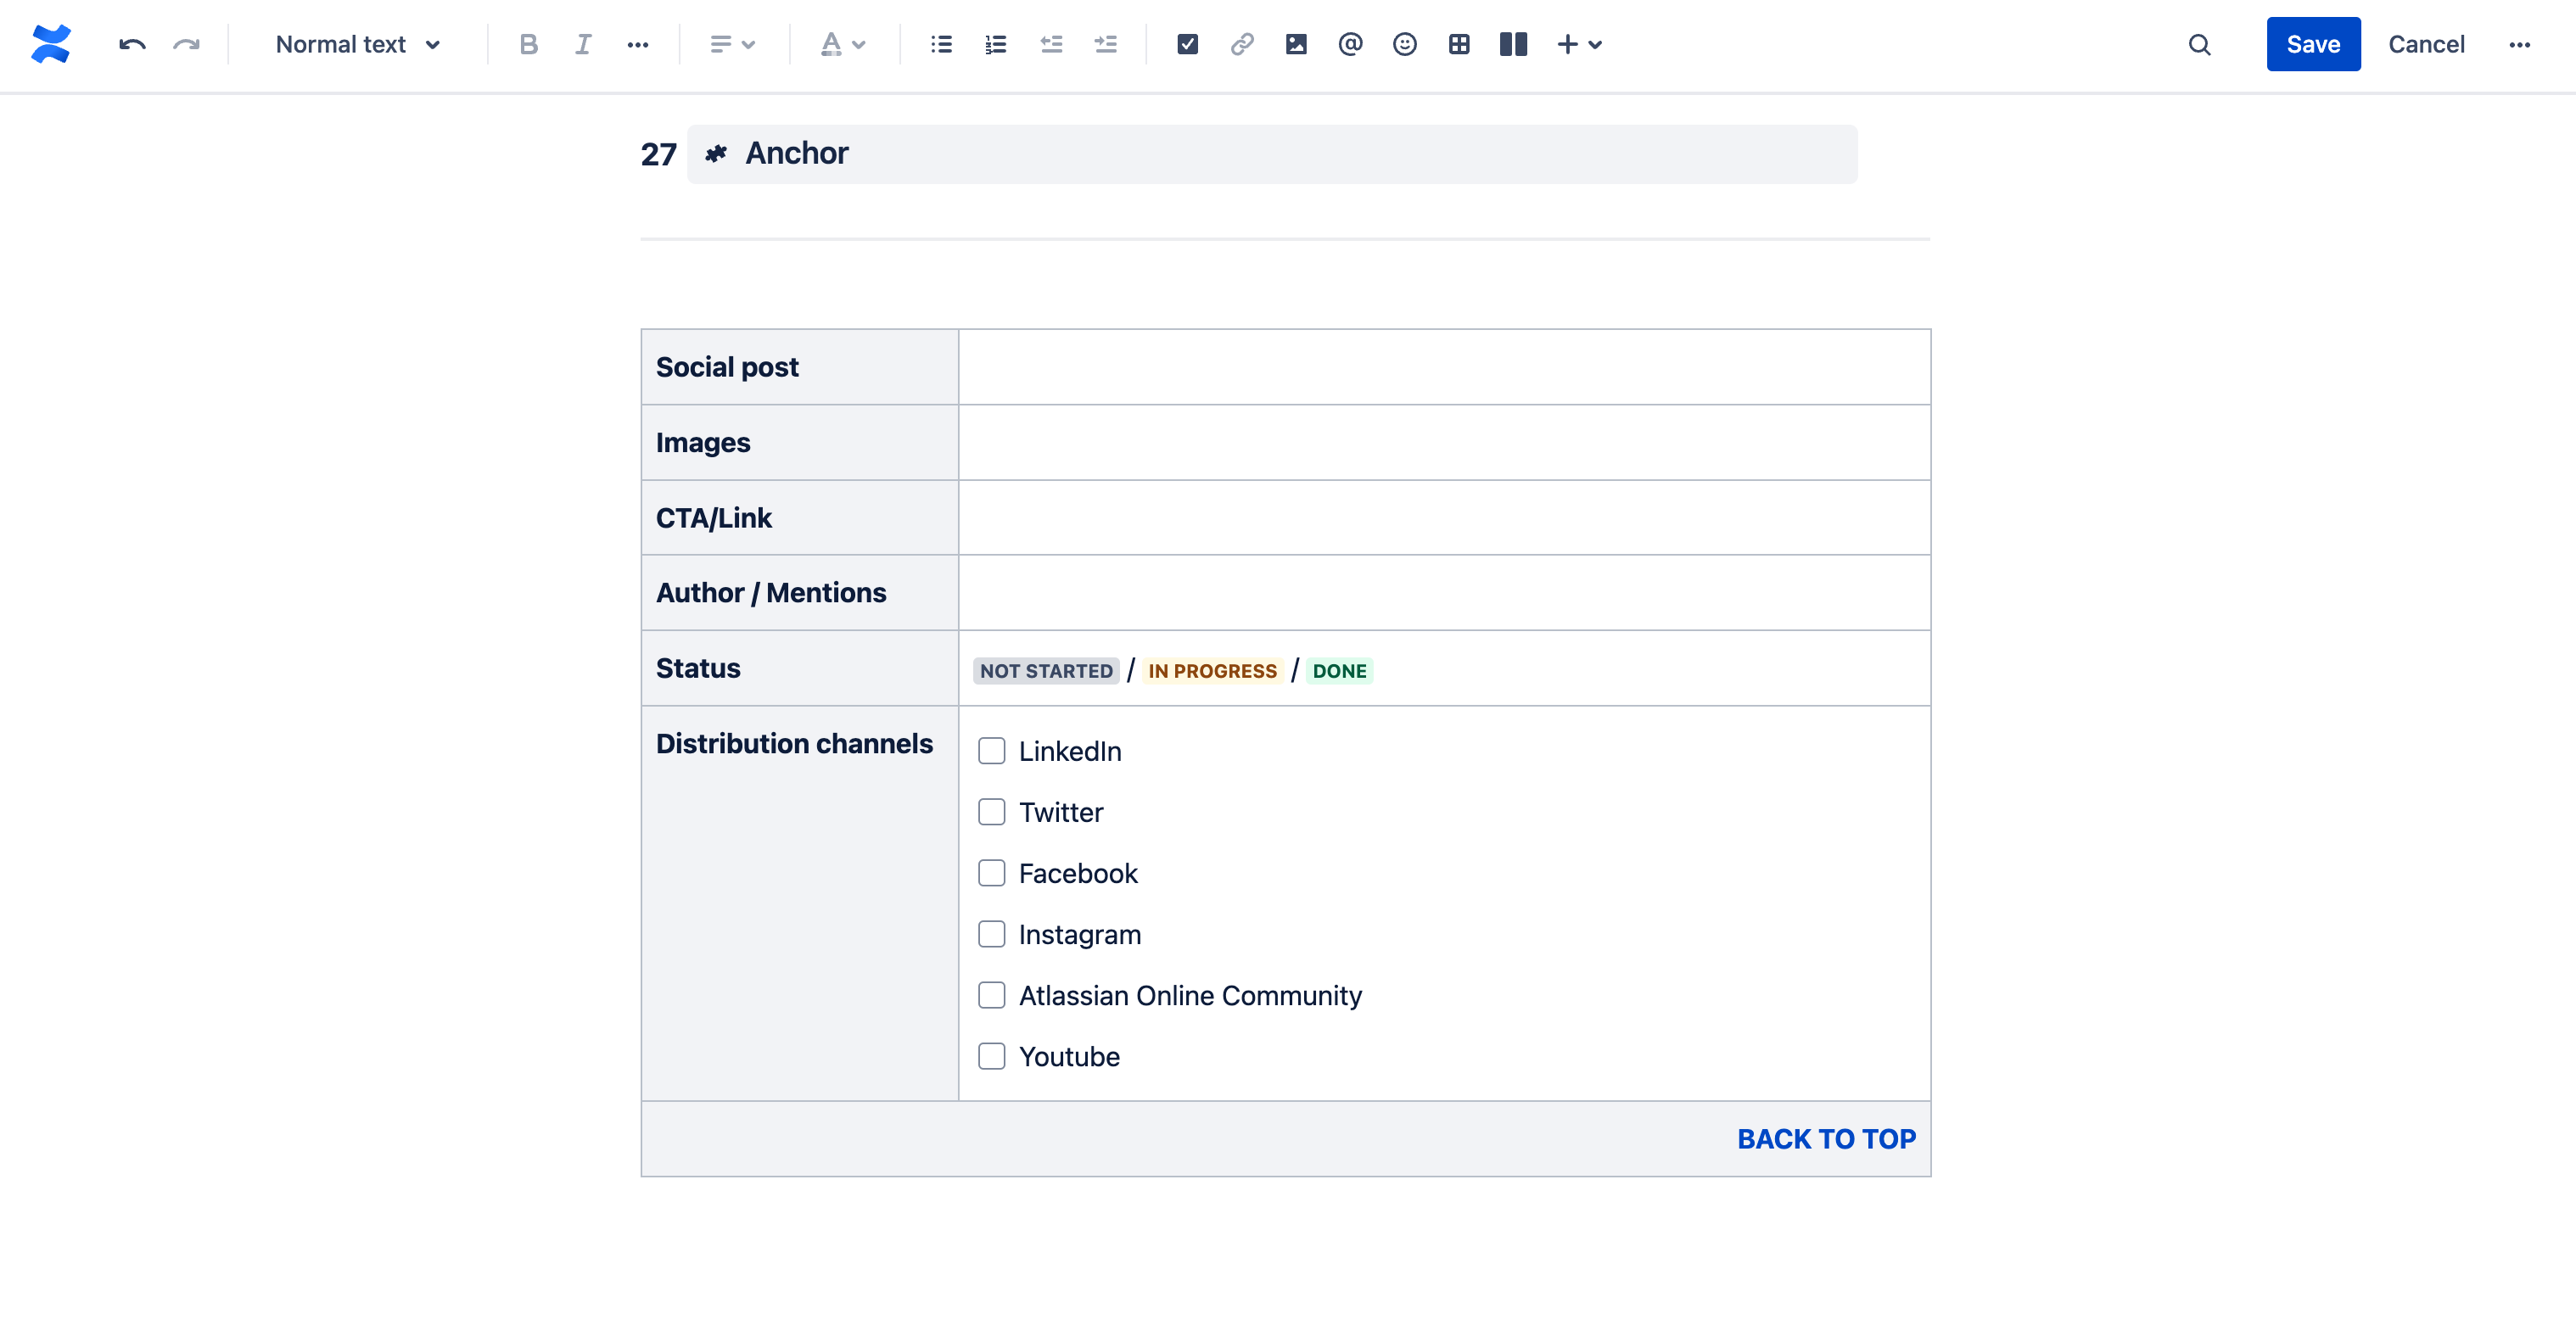Viewport: 2576px width, 1325px height.
Task: Check the Atlassian Online Community checkbox
Action: (x=991, y=995)
